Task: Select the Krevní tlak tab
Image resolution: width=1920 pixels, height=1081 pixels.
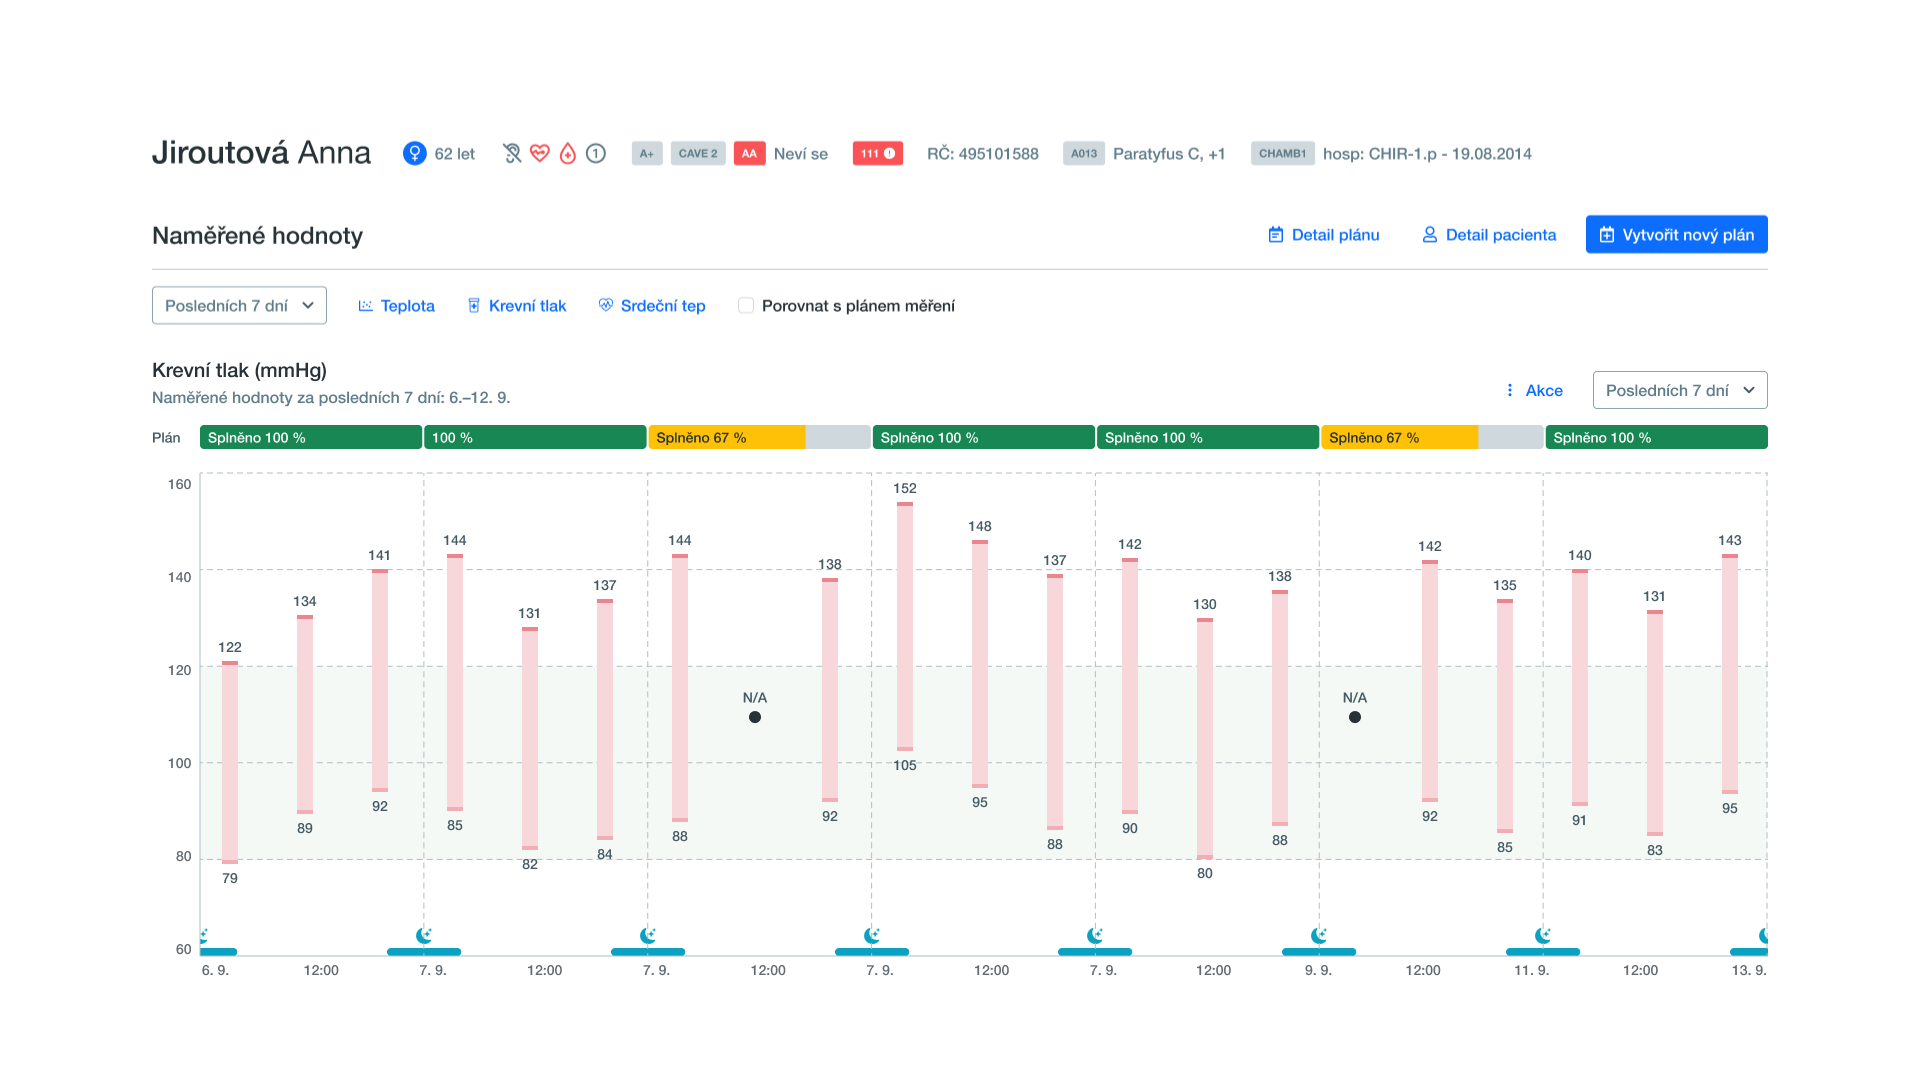Action: [x=517, y=306]
